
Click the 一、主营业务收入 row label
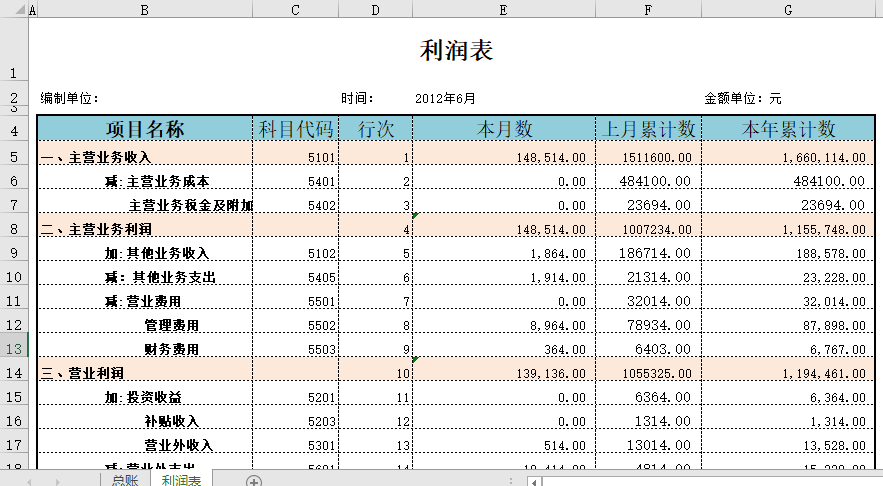[x=96, y=157]
